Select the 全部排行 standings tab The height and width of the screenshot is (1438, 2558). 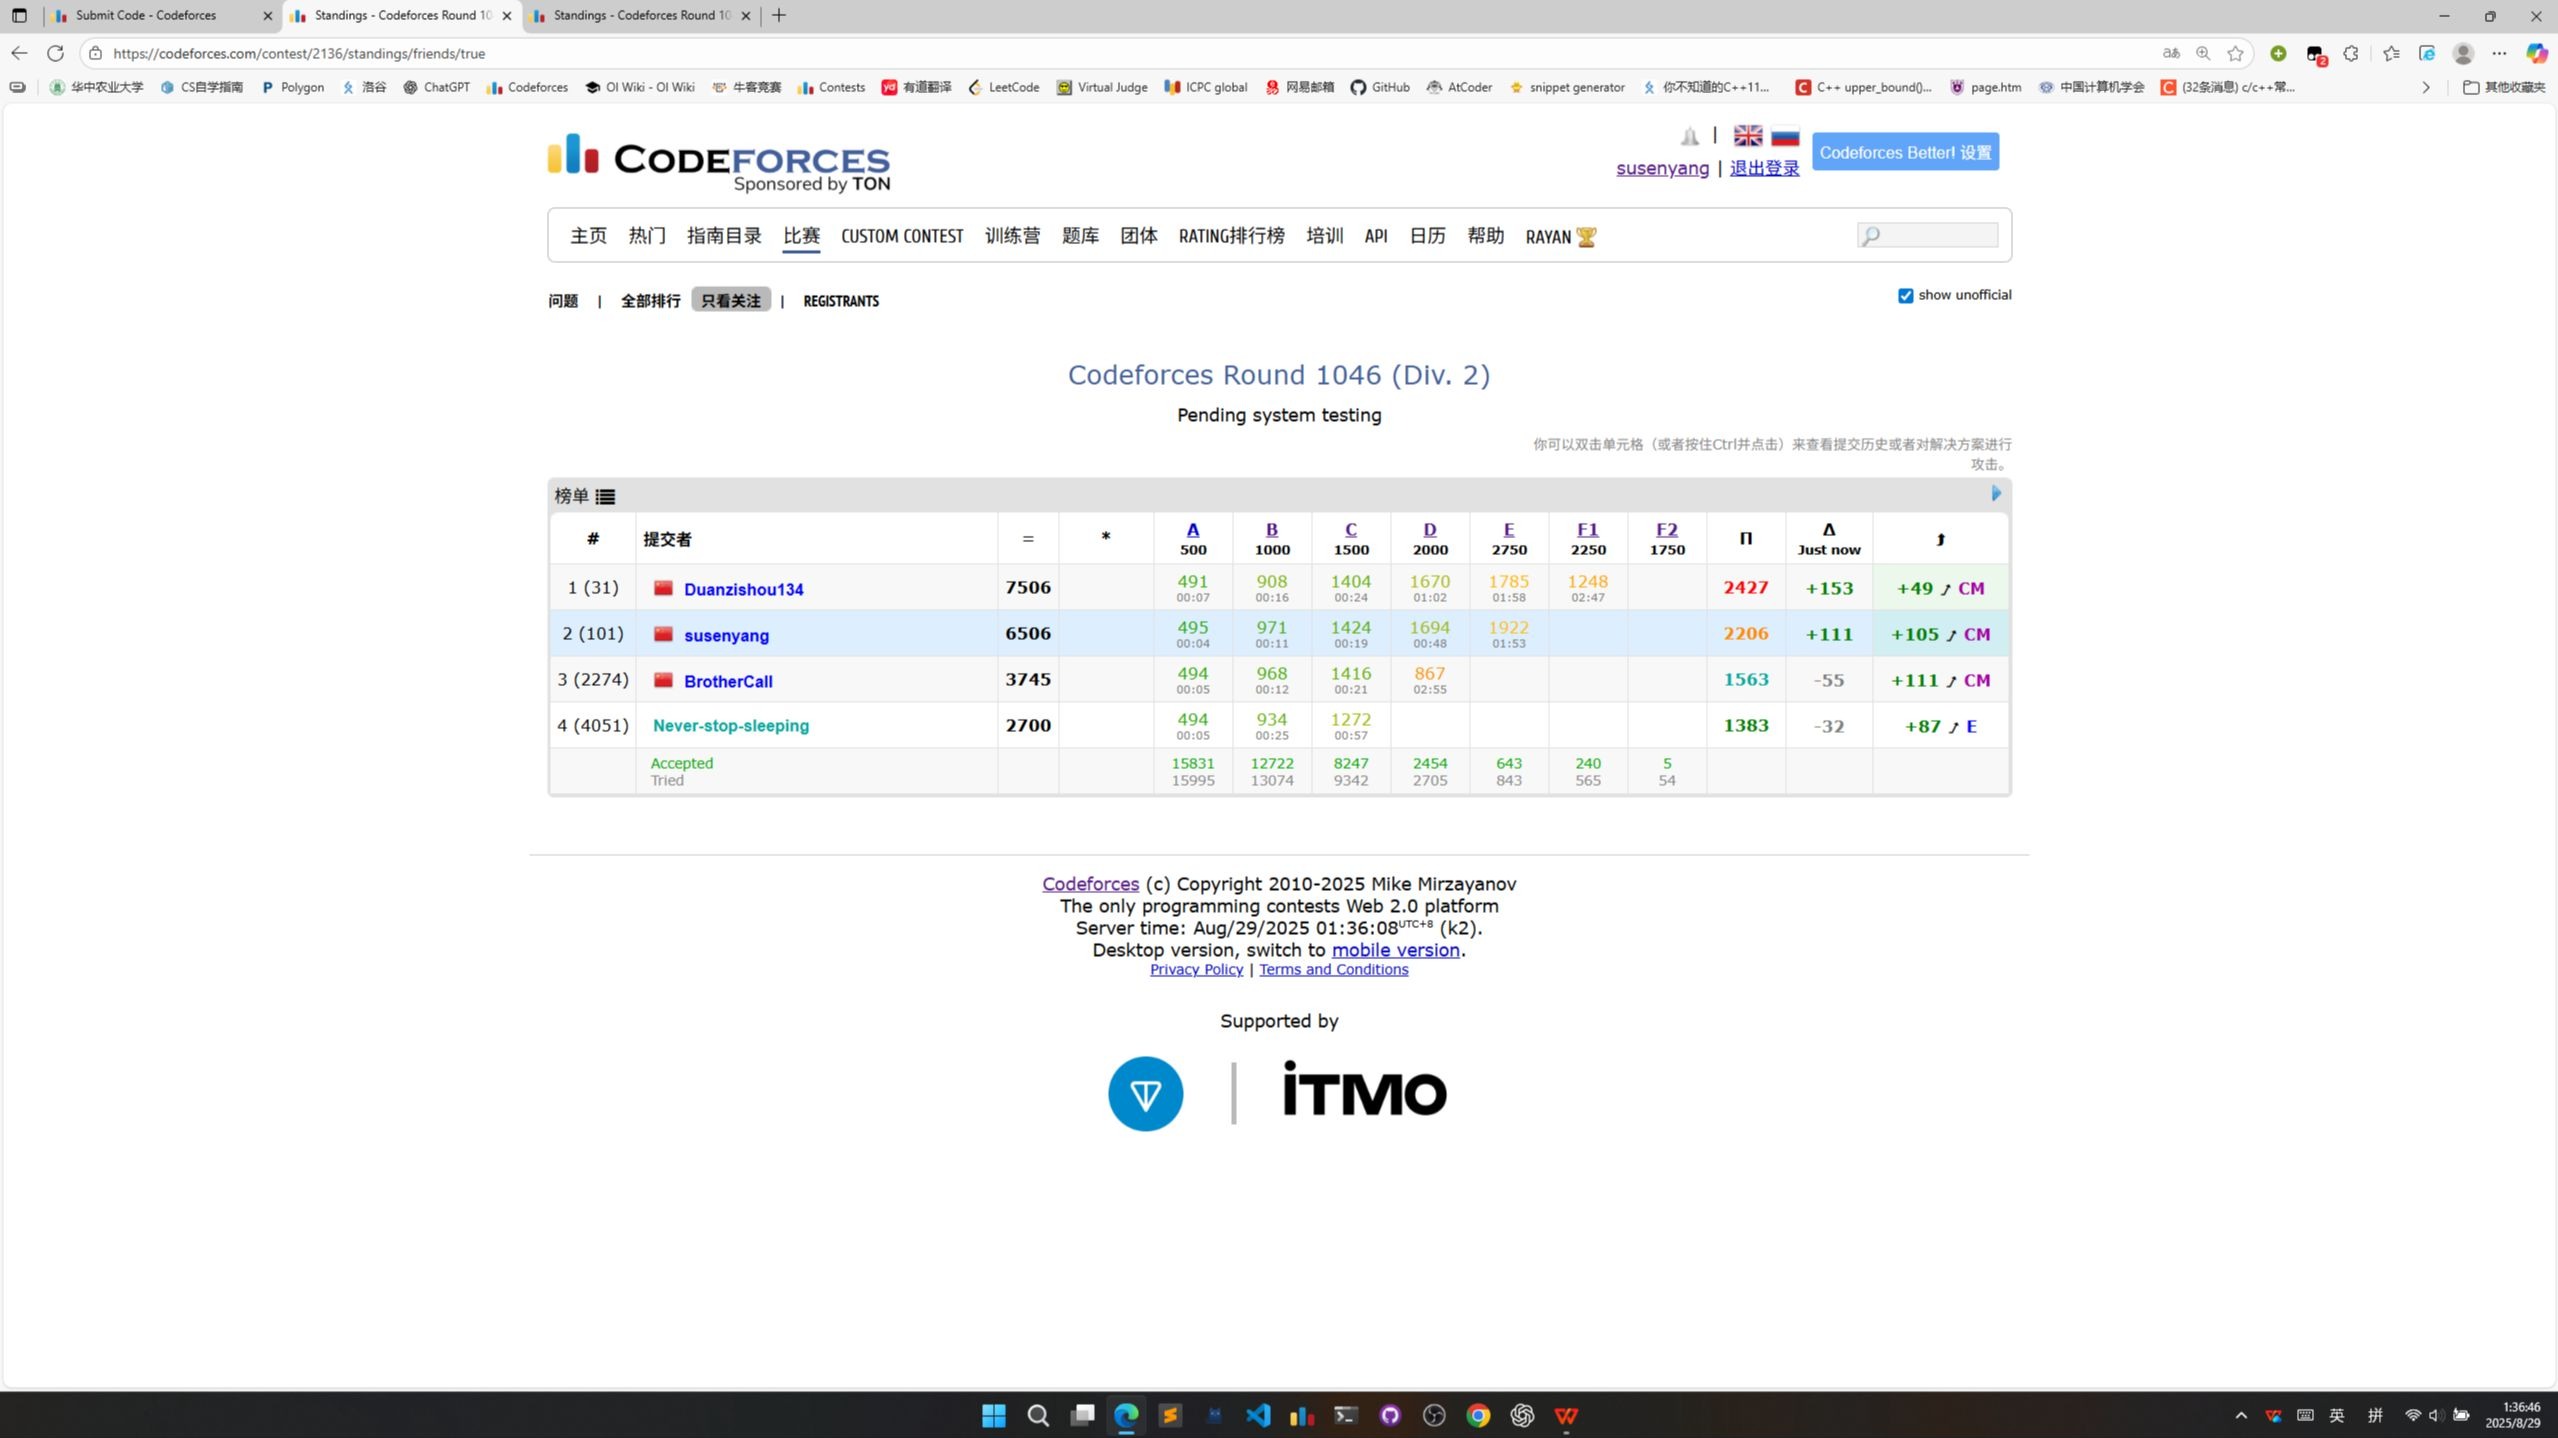[x=650, y=301]
